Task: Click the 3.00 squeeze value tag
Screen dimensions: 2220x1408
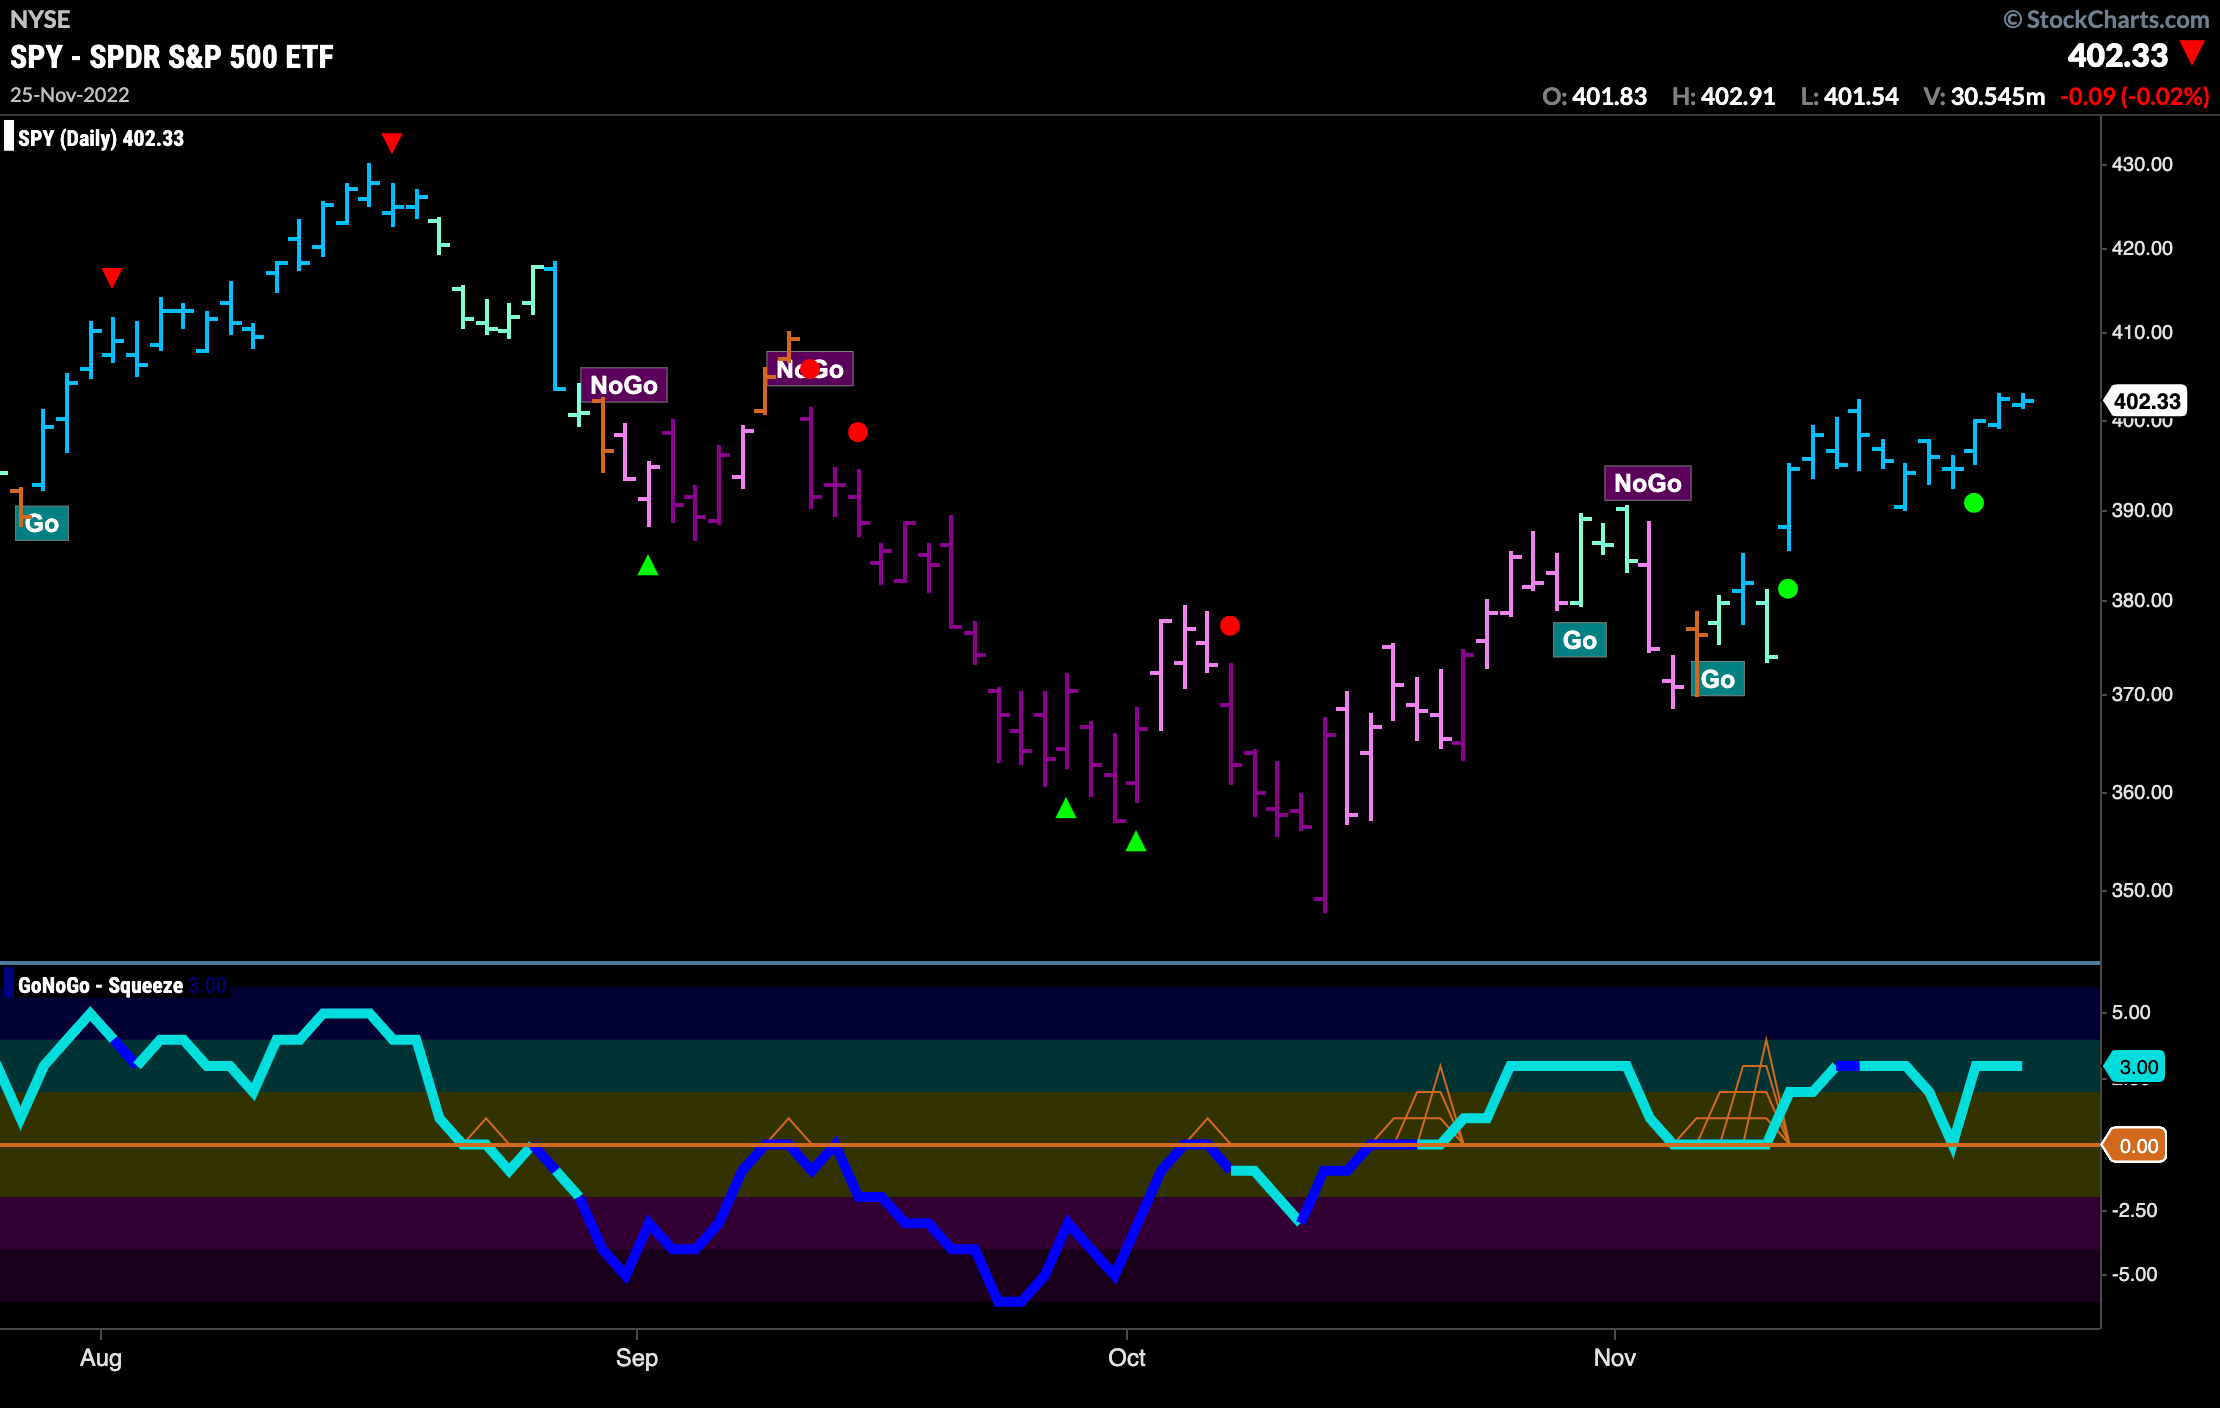Action: (2137, 1066)
